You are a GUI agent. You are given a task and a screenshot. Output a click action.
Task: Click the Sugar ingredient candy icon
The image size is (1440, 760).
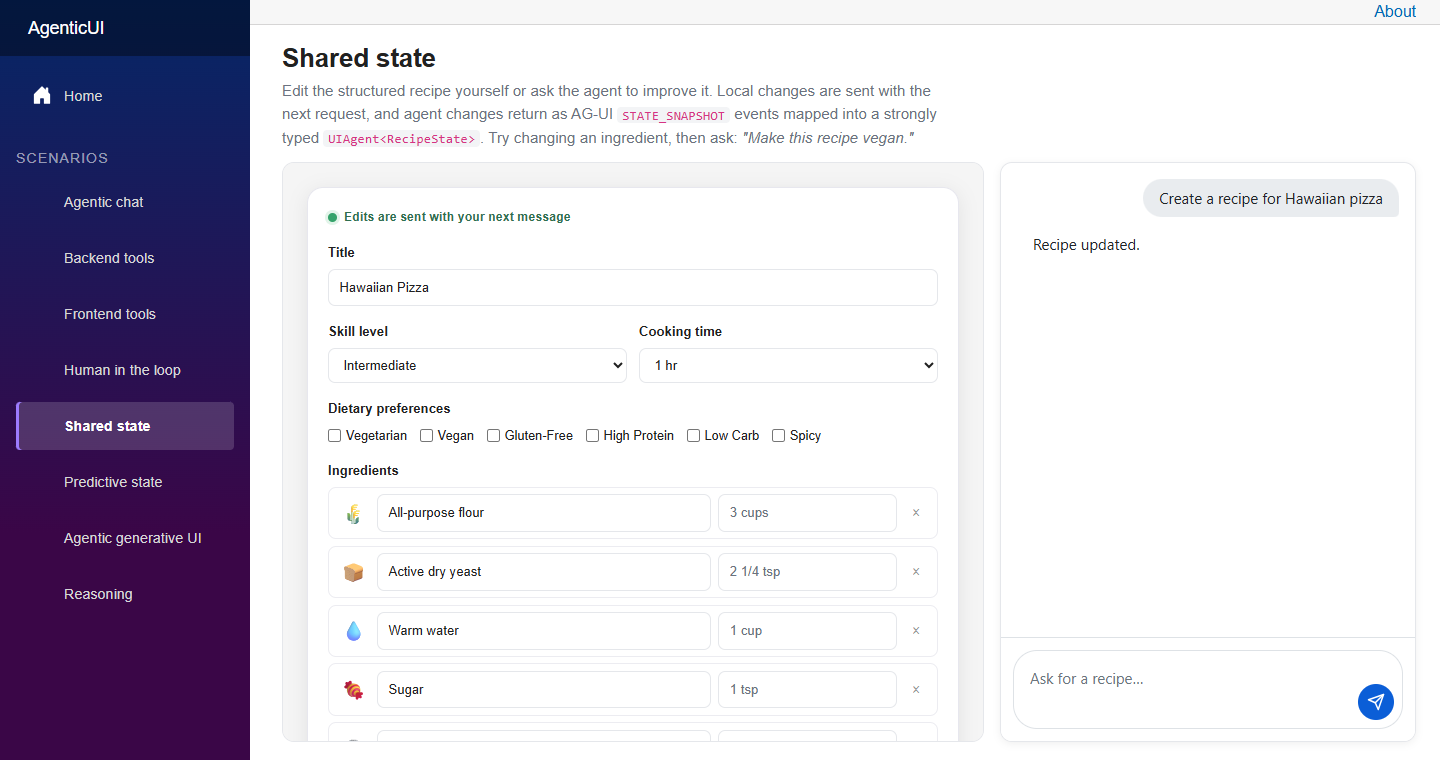(353, 690)
